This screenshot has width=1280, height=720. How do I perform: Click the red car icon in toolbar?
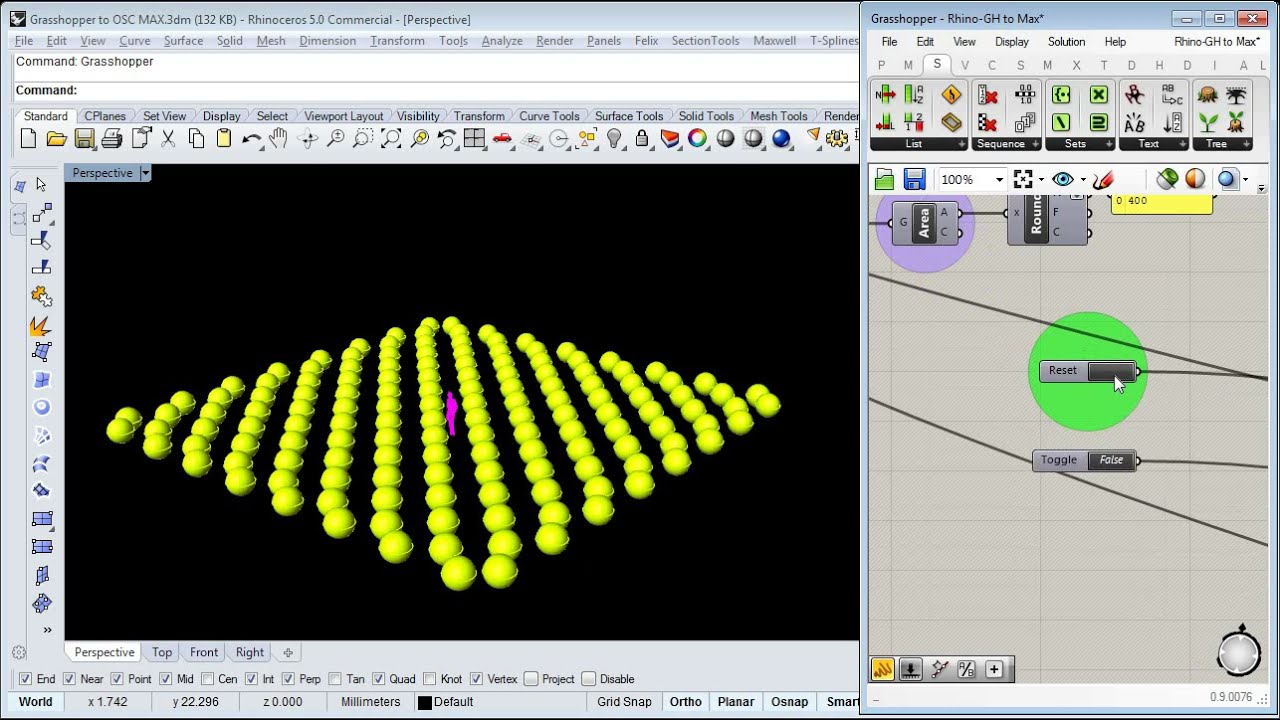(x=502, y=139)
